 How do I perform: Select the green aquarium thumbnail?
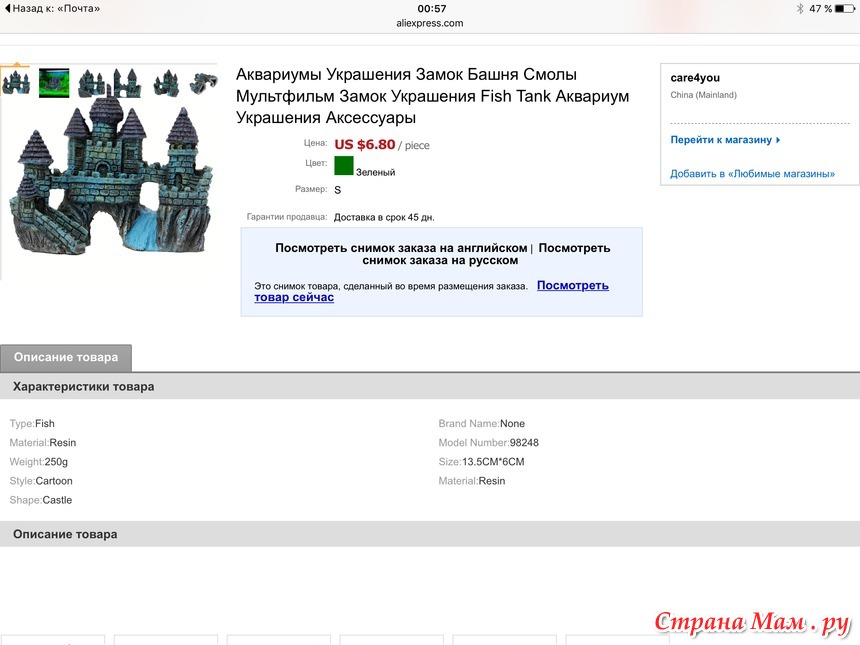point(54,83)
